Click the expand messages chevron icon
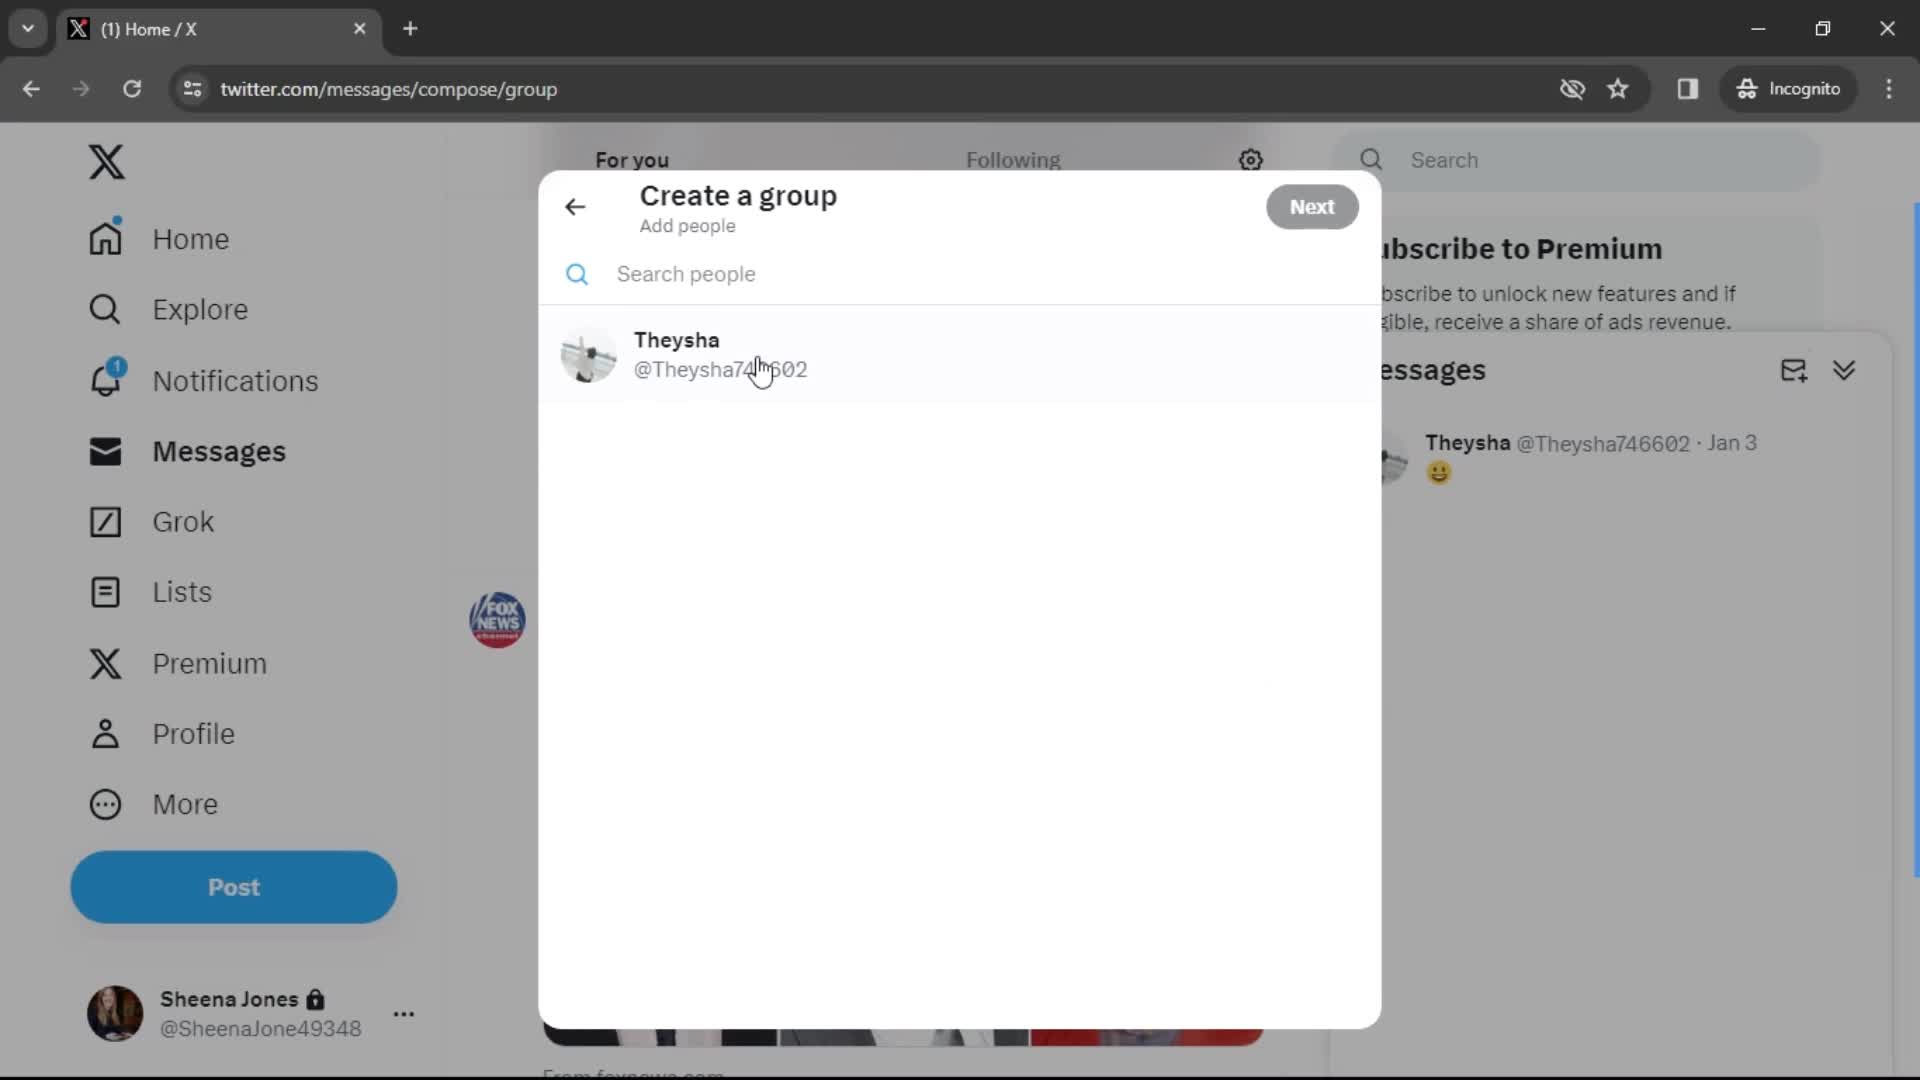The image size is (1920, 1080). pyautogui.click(x=1844, y=371)
